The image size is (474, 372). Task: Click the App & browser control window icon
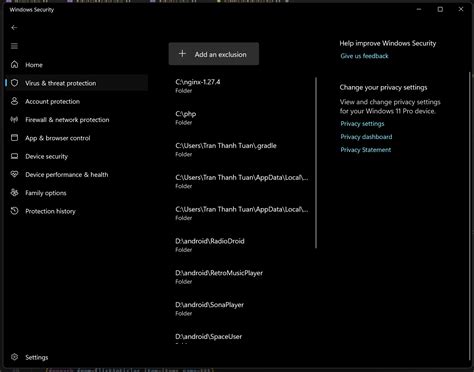14,138
